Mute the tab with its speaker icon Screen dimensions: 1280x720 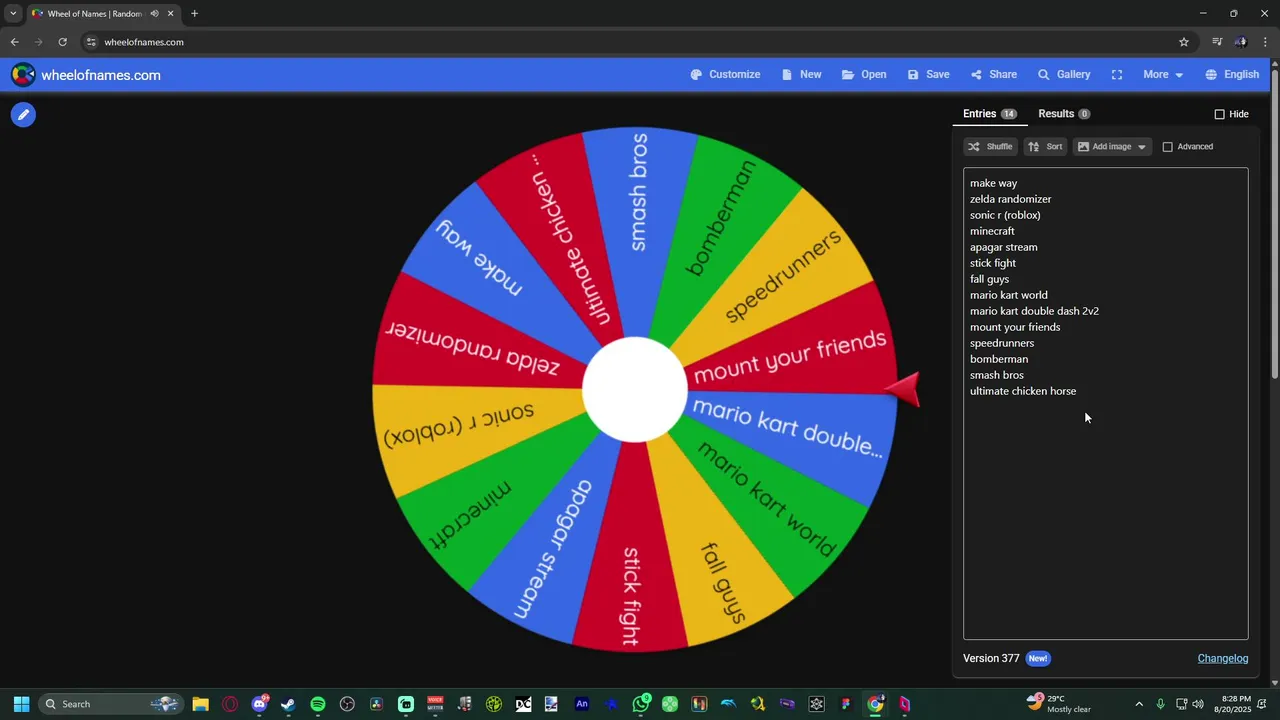coord(154,14)
